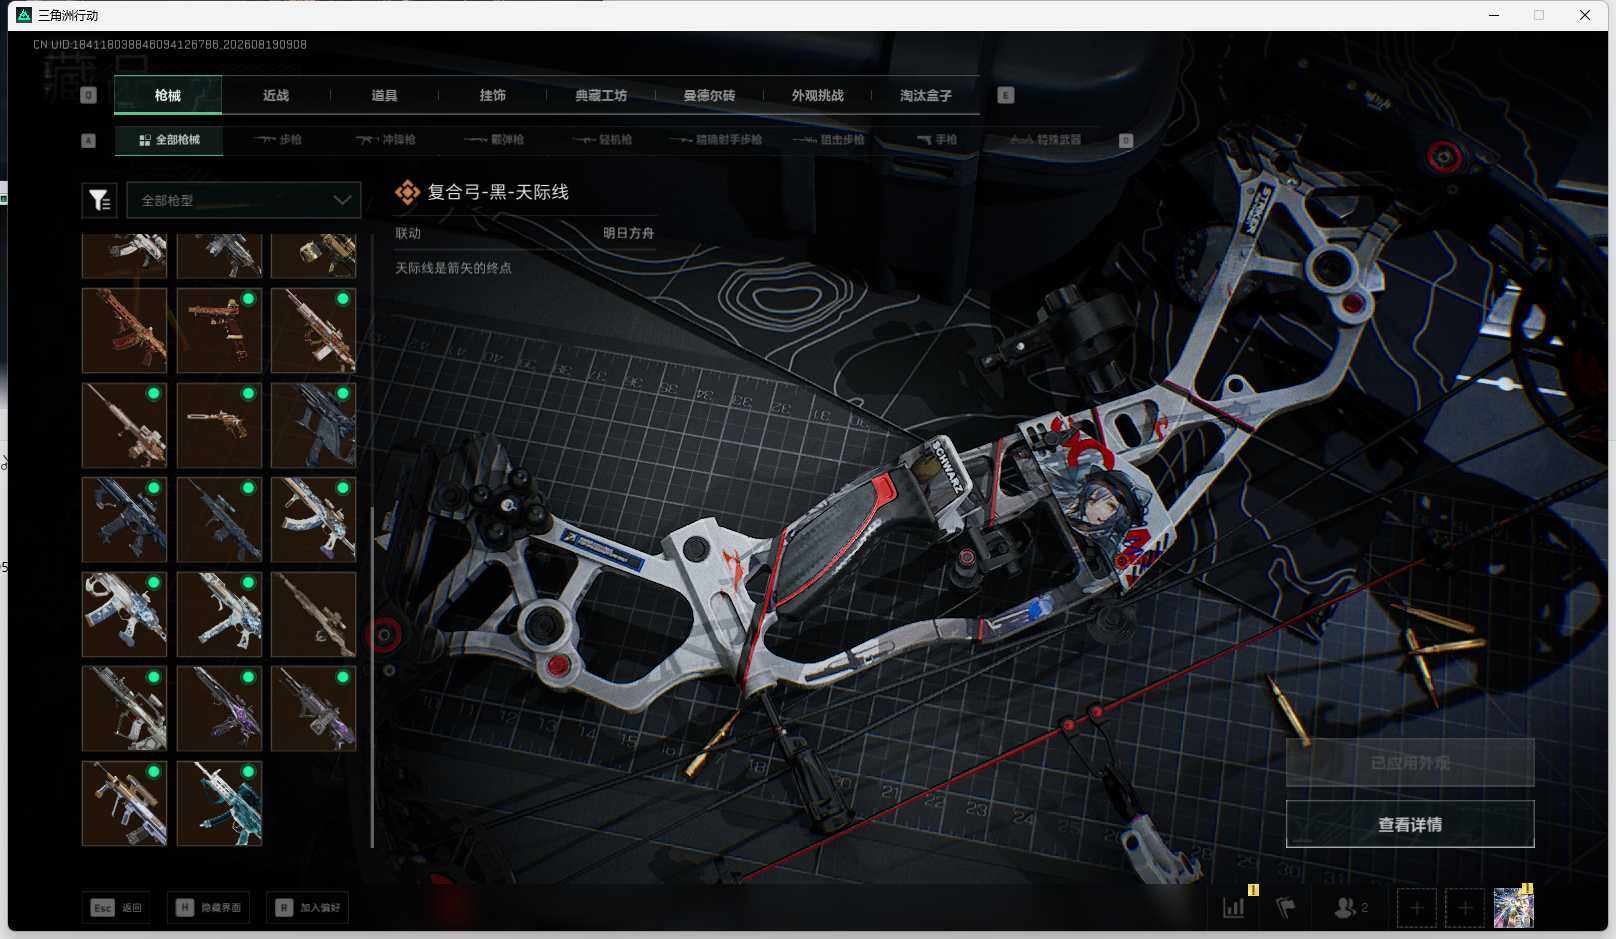Click the second empty squad invite slot
Image resolution: width=1616 pixels, height=939 pixels.
tap(1465, 908)
